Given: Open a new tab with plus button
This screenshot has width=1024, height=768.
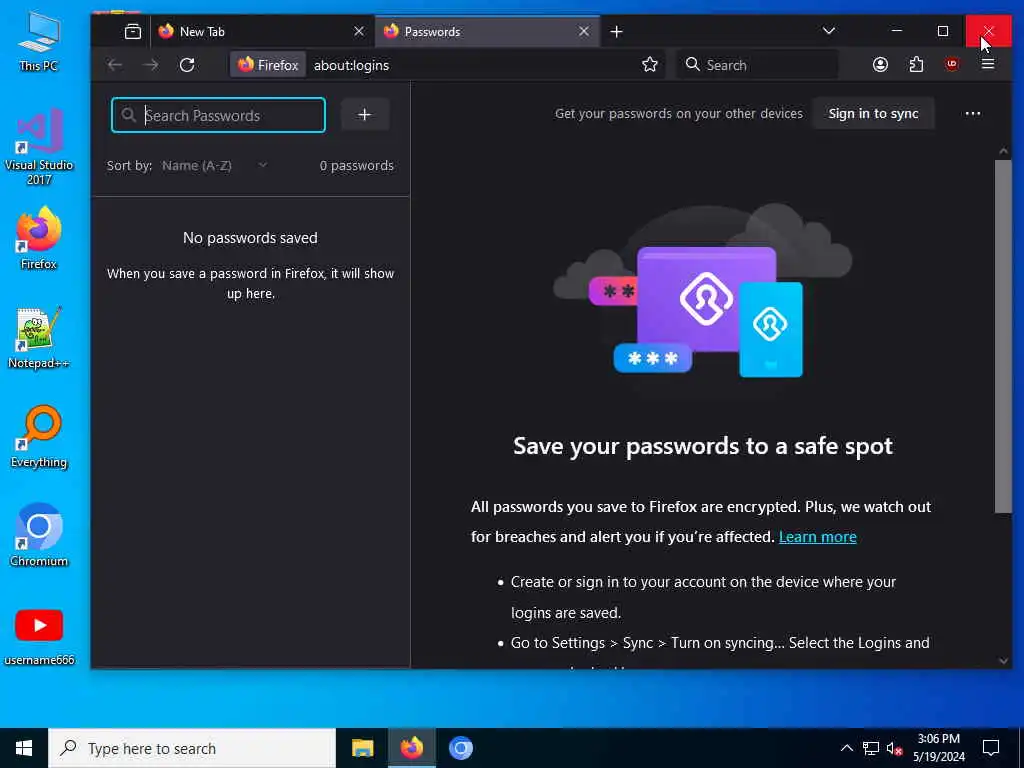Looking at the screenshot, I should pos(616,31).
